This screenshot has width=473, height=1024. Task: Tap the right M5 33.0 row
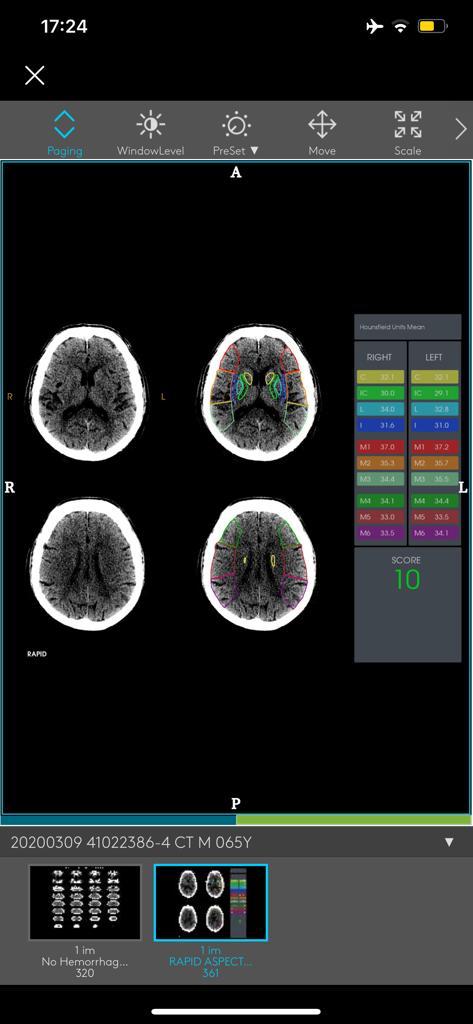[380, 517]
